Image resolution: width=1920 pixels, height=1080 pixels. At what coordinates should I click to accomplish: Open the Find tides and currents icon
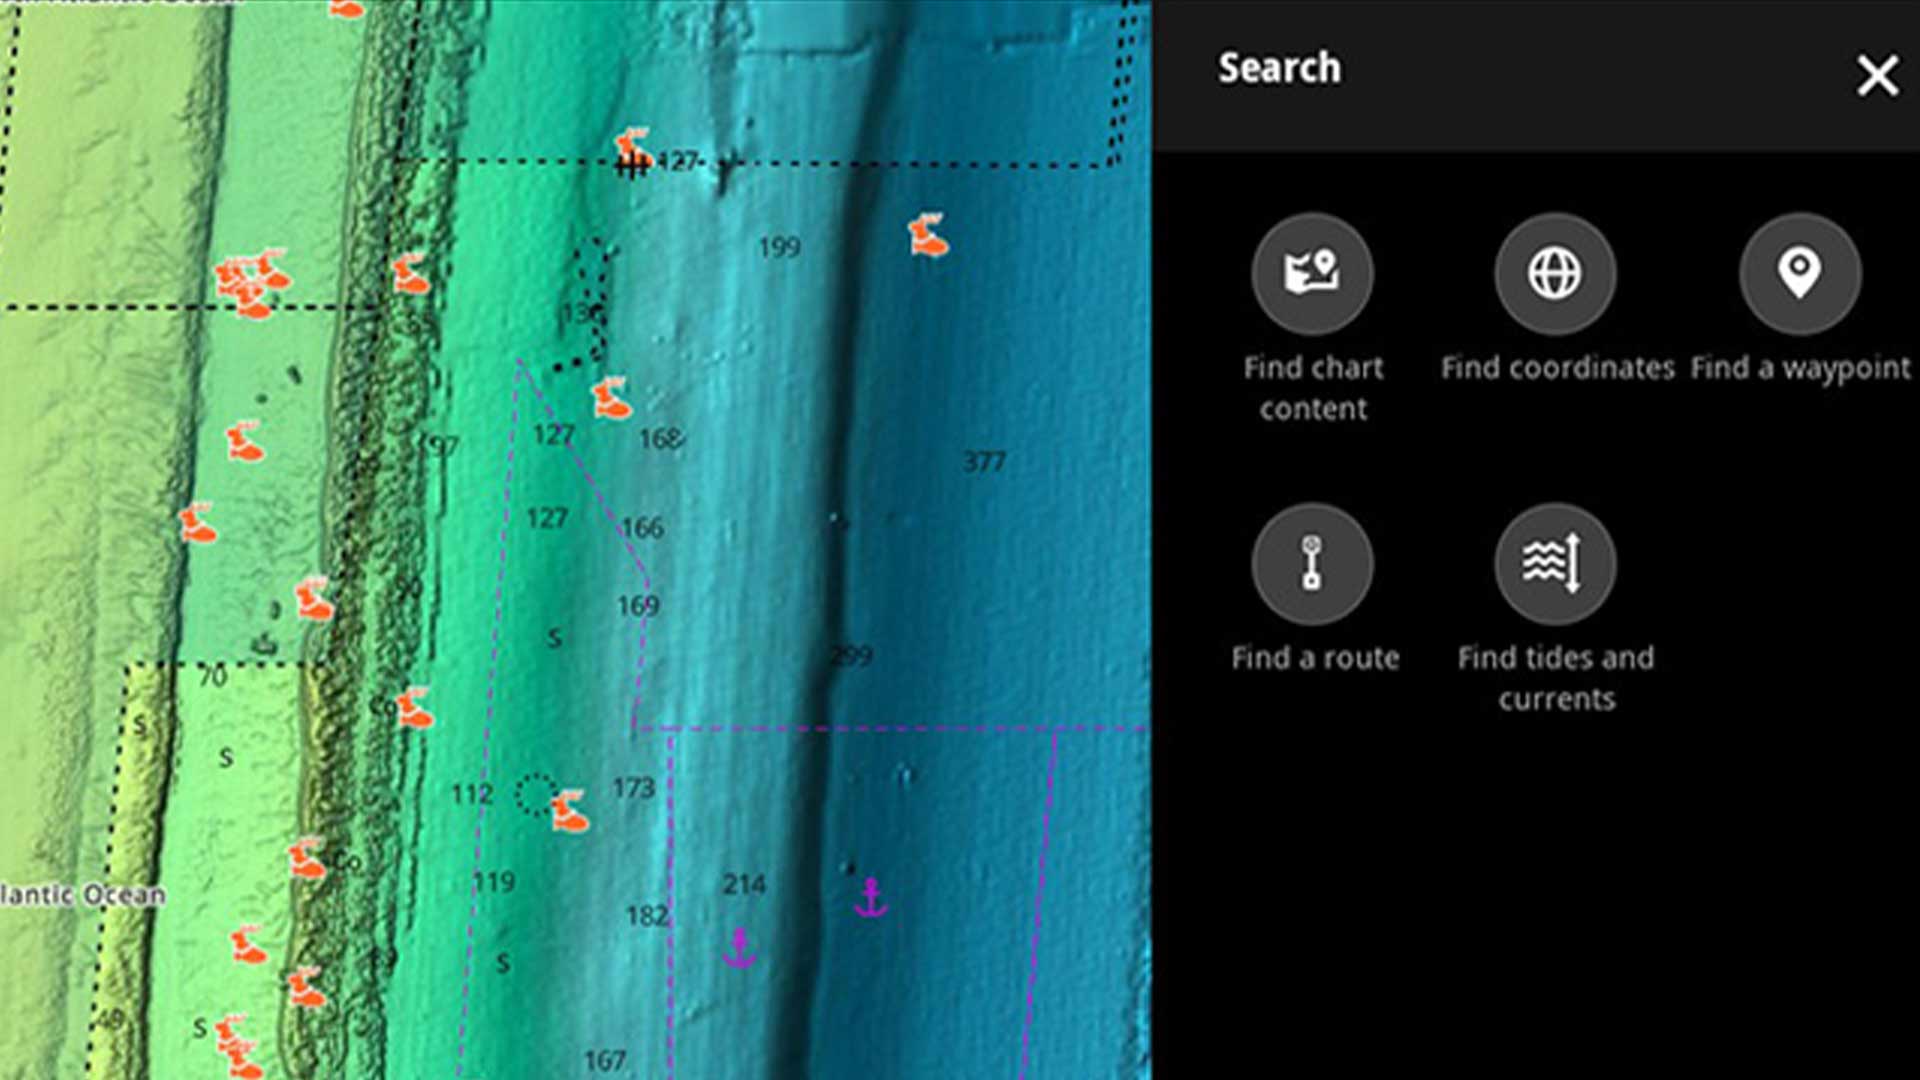pyautogui.click(x=1555, y=564)
